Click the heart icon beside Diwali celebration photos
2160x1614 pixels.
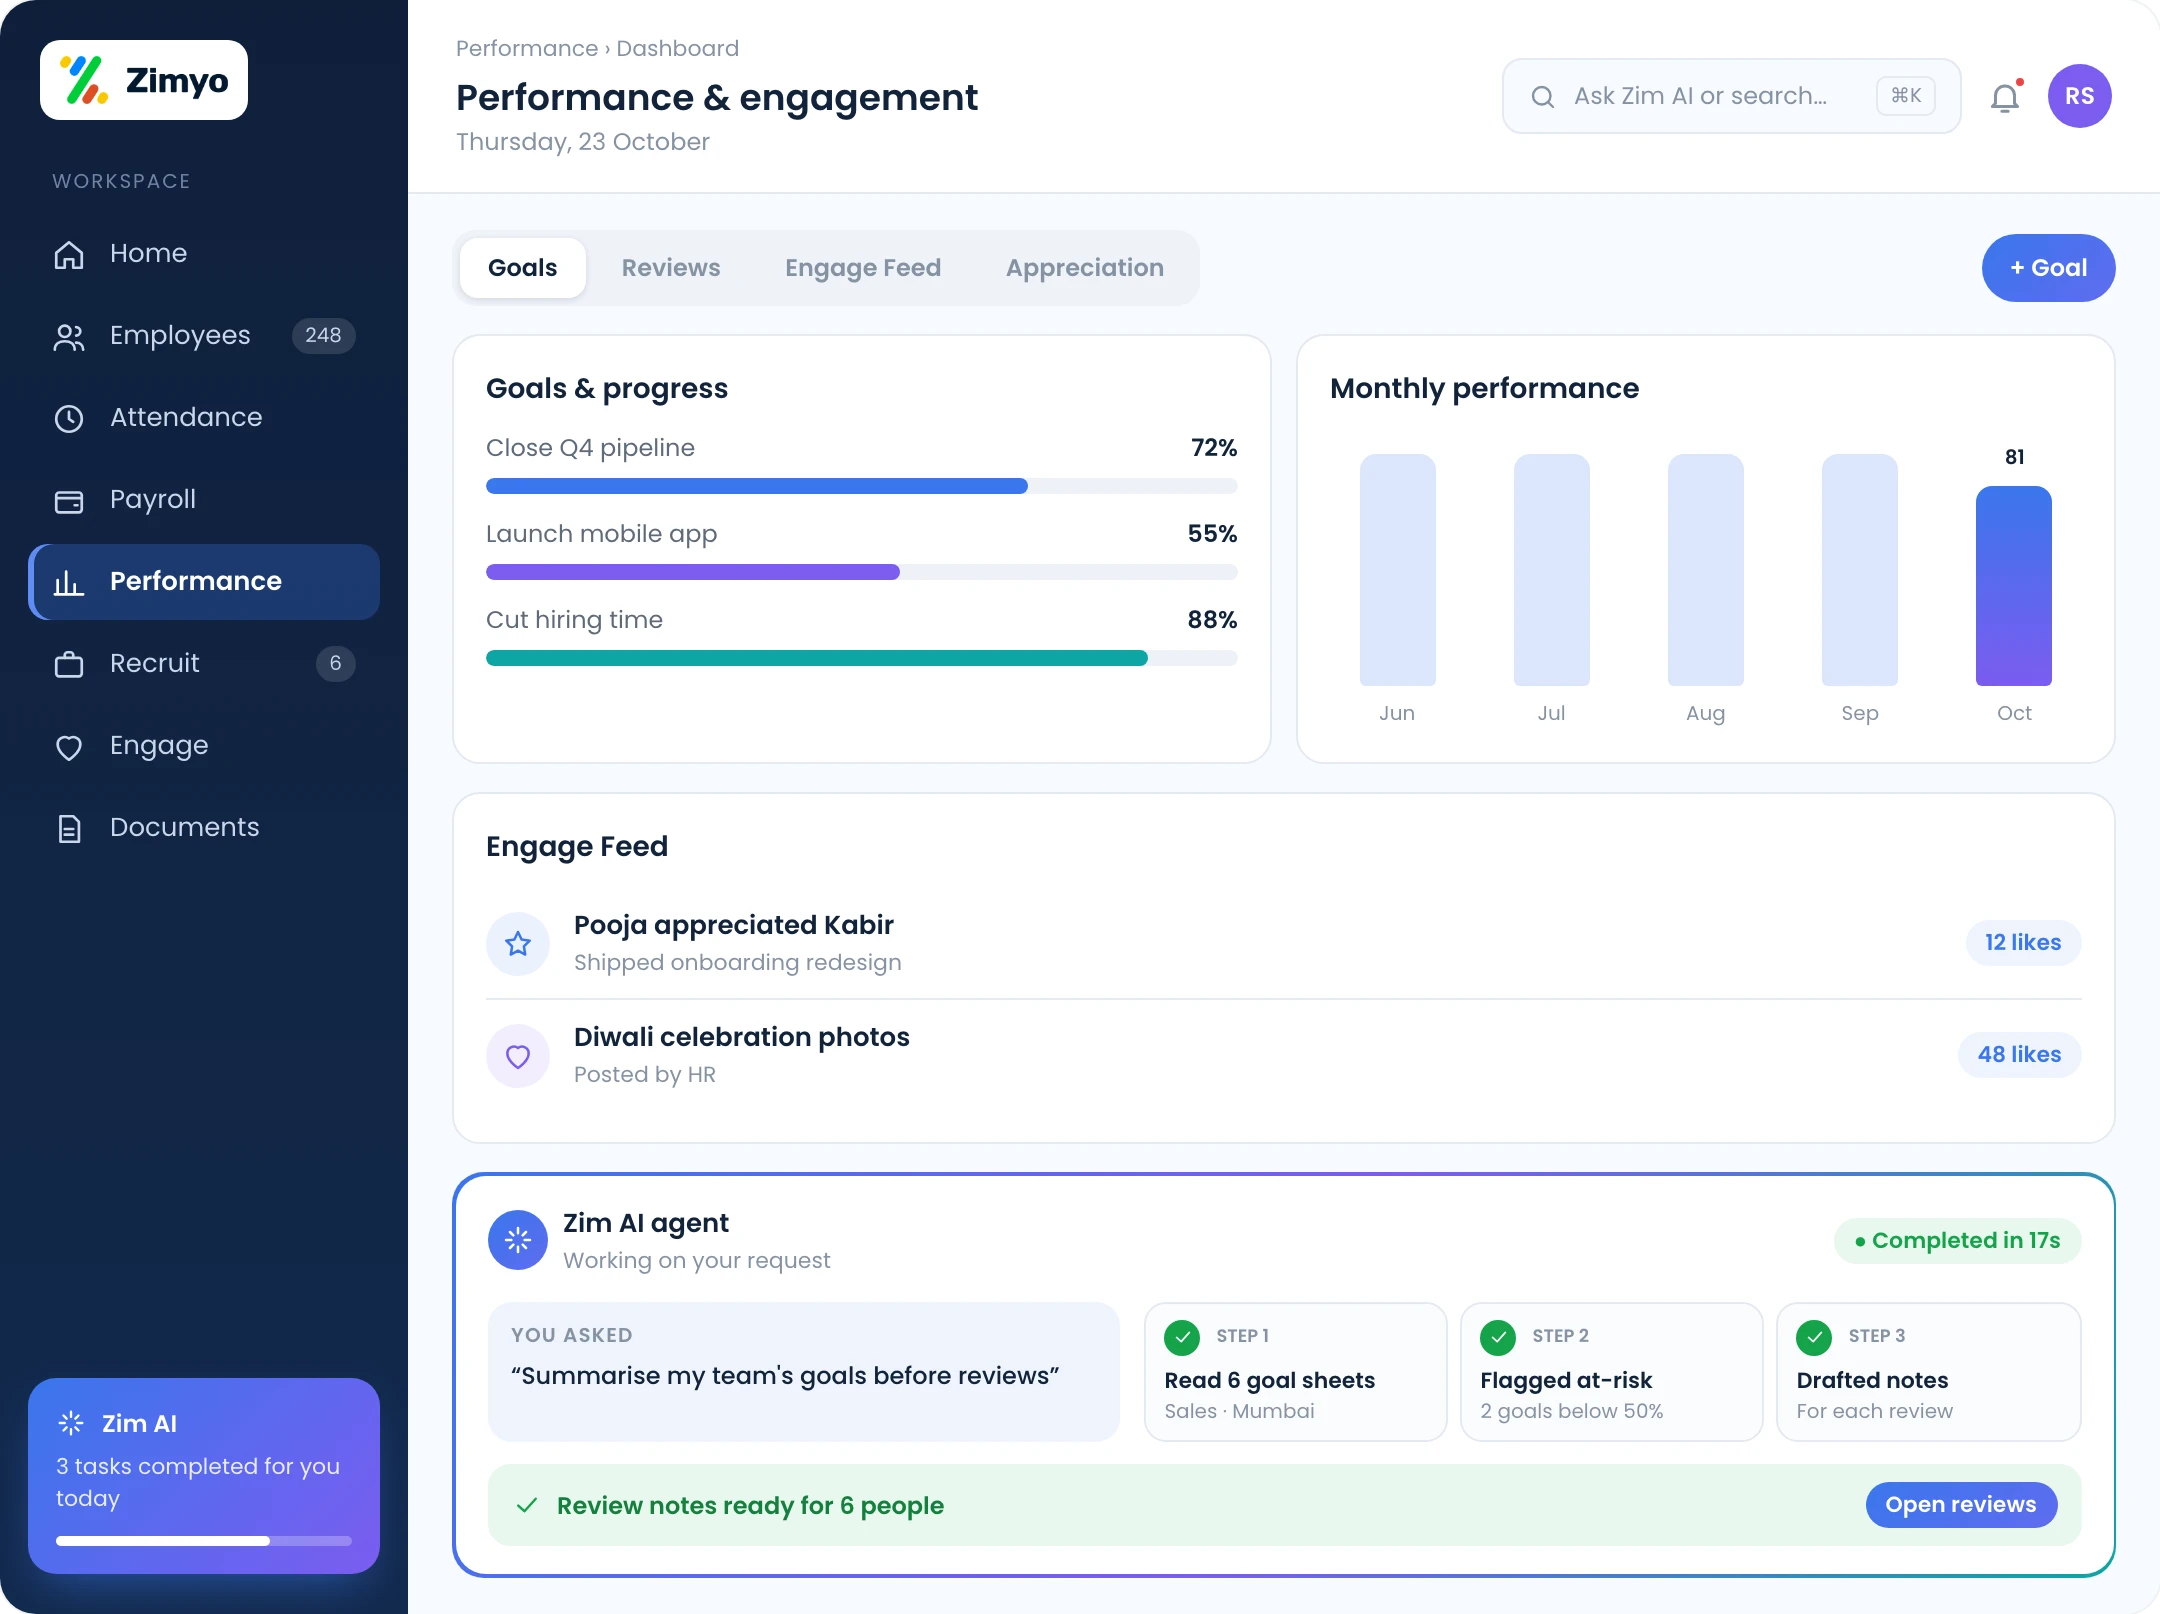coord(518,1056)
